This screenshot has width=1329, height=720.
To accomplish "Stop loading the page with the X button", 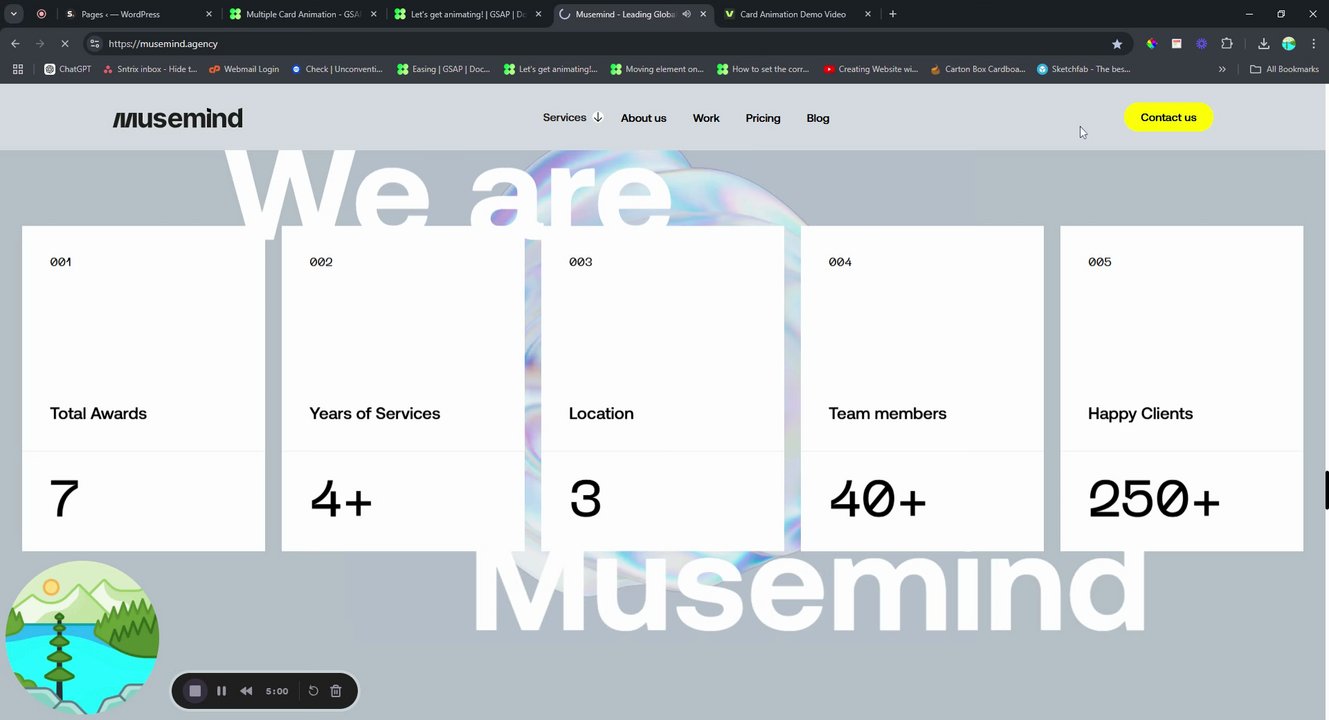I will (66, 44).
